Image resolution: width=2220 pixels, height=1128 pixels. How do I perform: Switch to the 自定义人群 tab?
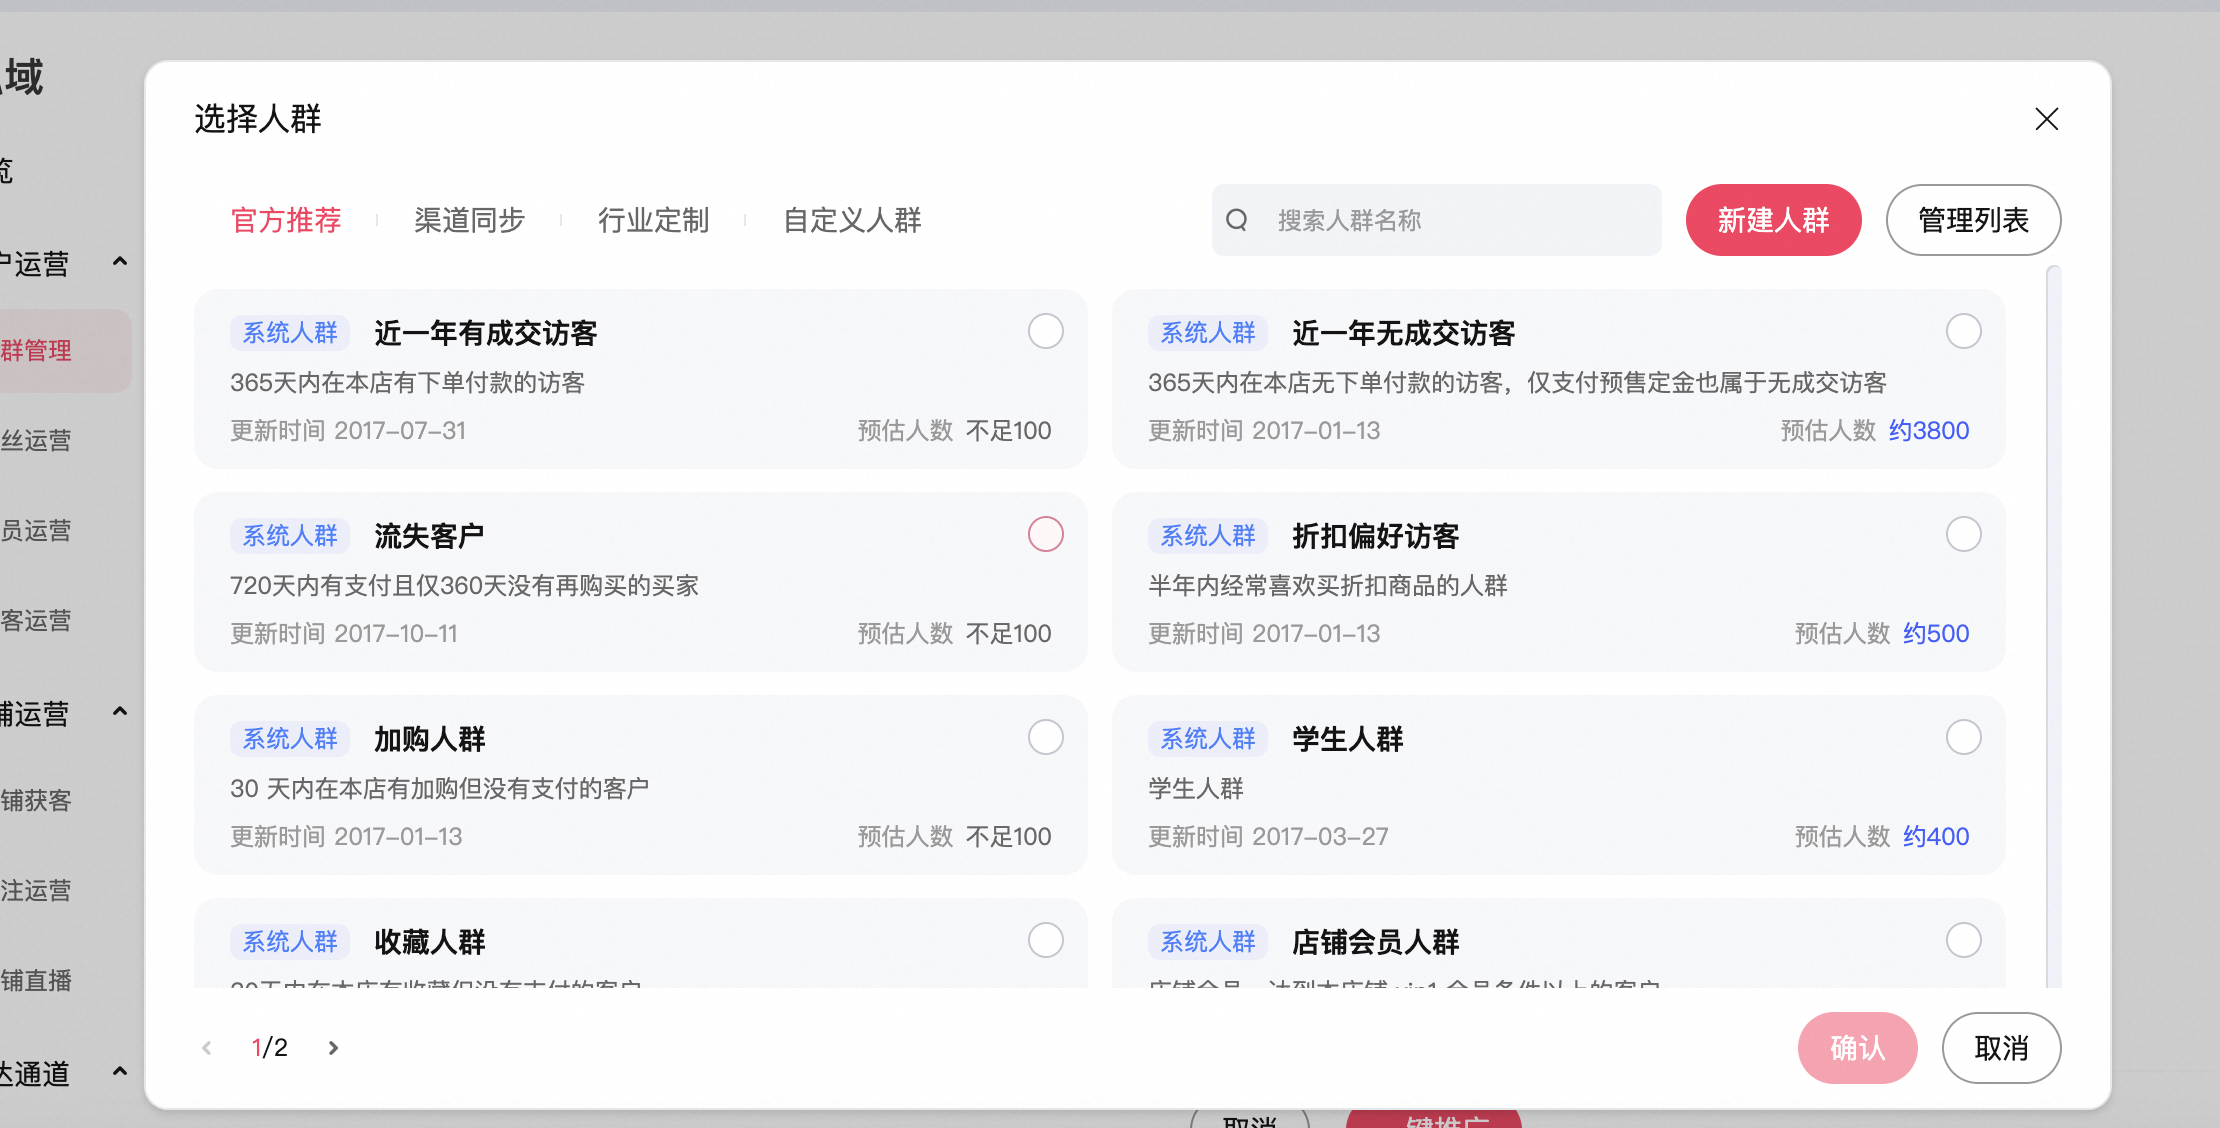(x=852, y=220)
